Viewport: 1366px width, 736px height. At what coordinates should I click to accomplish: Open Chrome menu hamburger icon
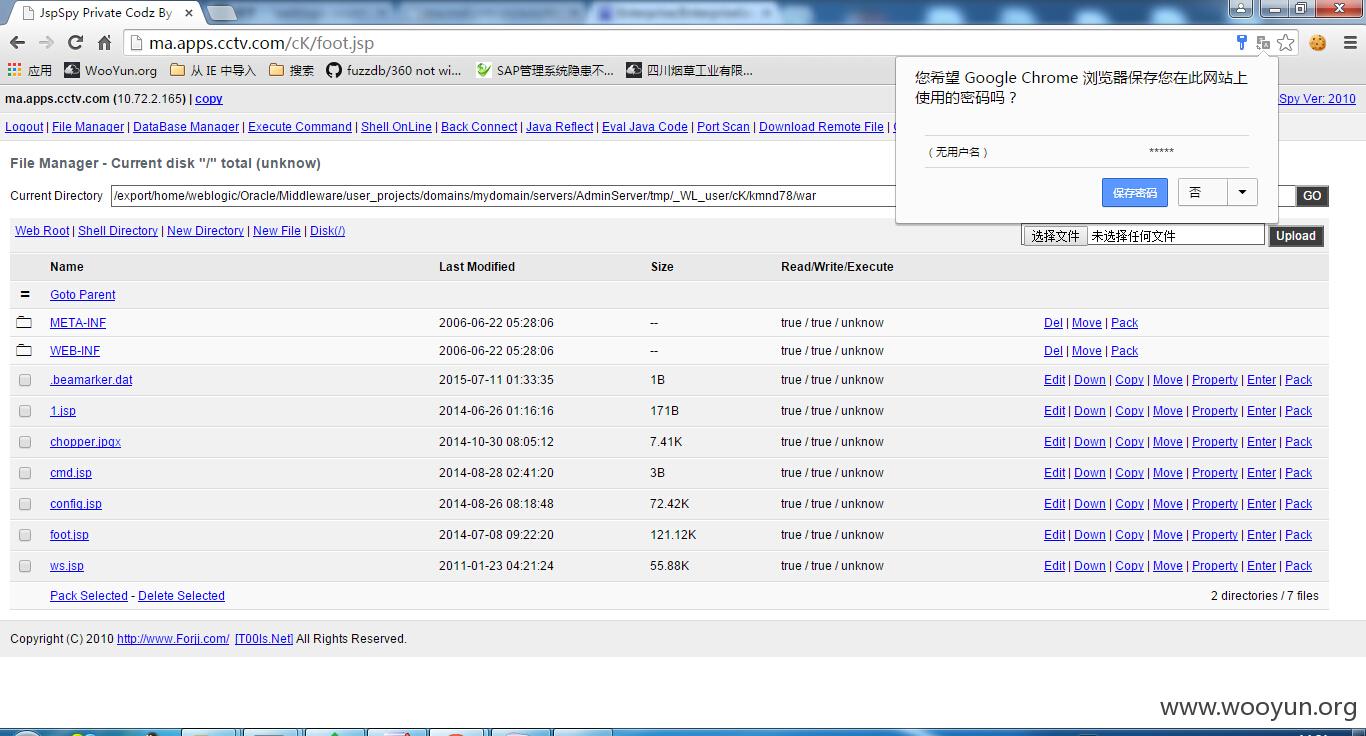1348,43
